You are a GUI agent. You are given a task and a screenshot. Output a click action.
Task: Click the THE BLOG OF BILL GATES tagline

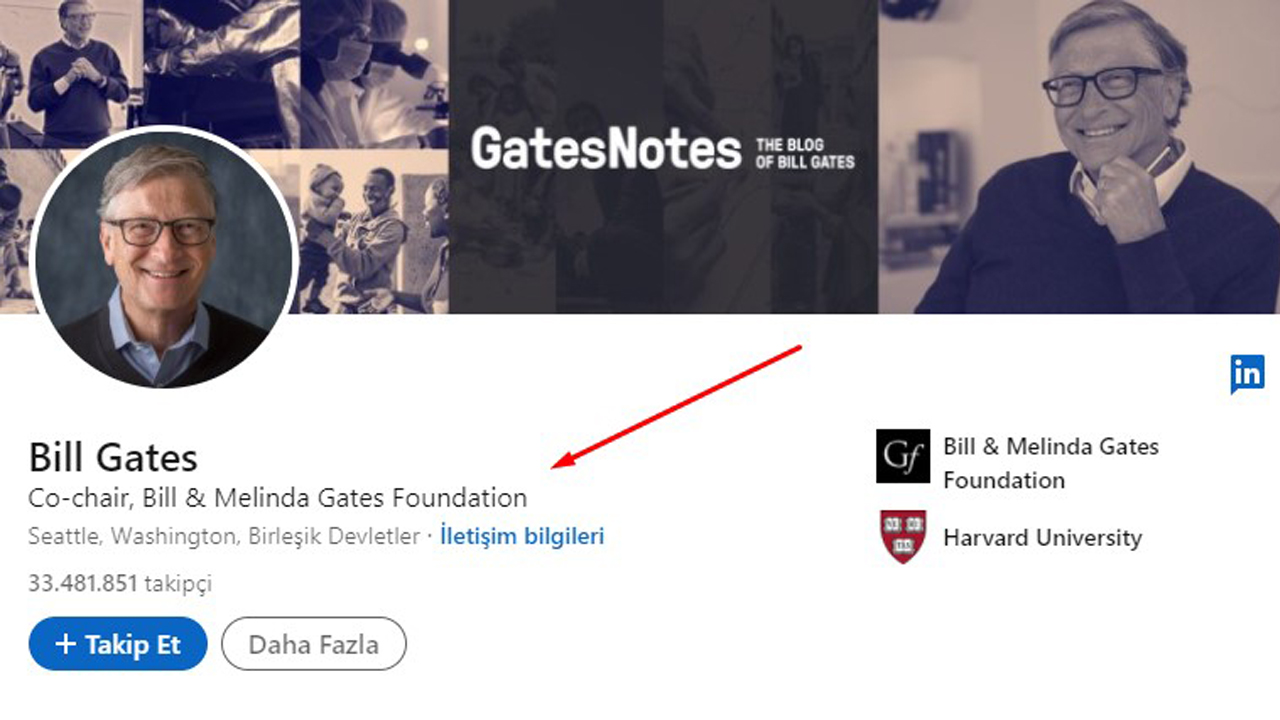(805, 151)
